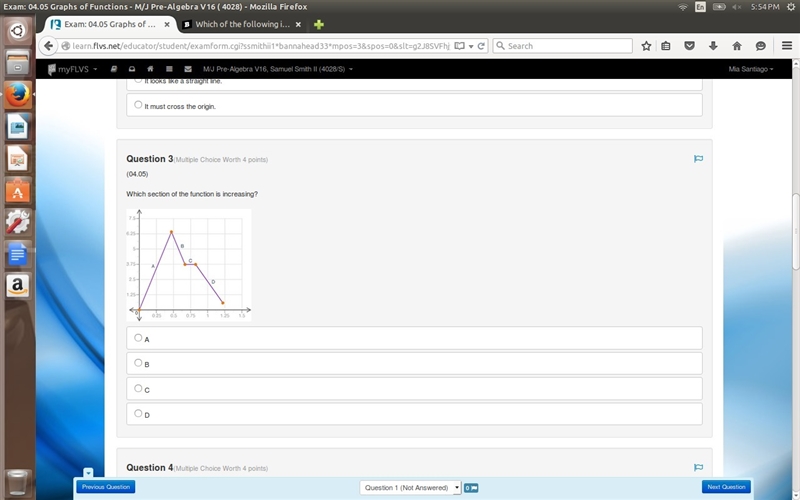The image size is (800, 500).
Task: Collapse the bottom navigation bar toggle
Action: [x=88, y=473]
